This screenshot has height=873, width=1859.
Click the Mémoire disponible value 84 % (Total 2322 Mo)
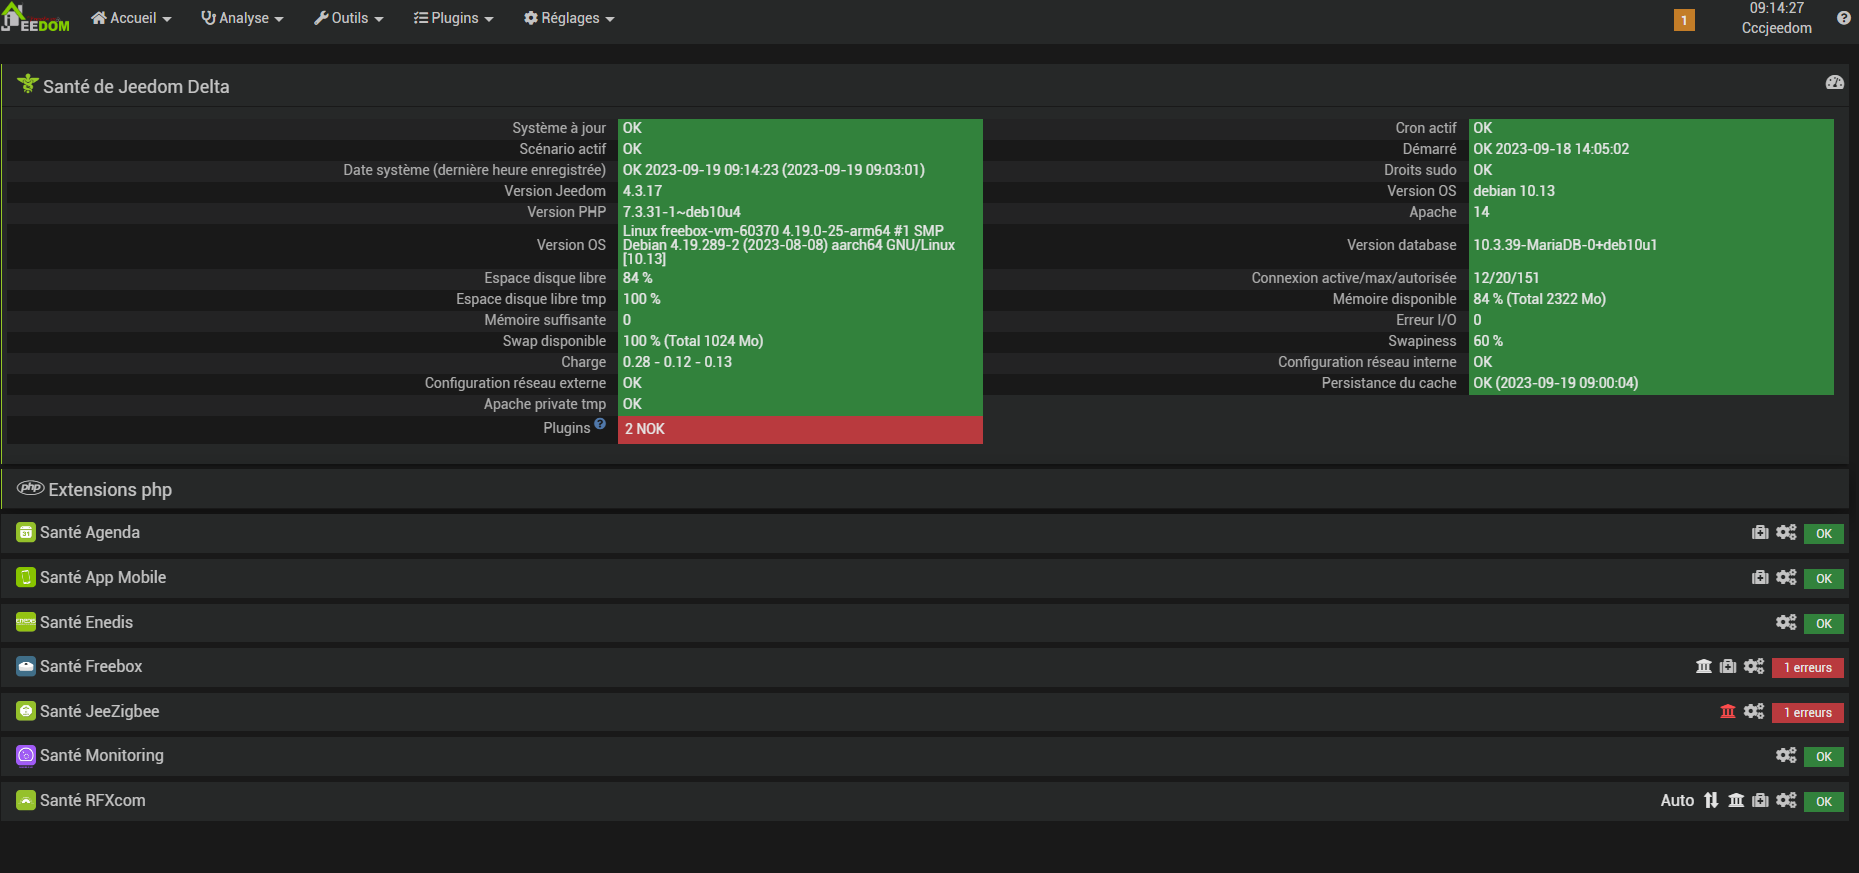tap(1539, 299)
